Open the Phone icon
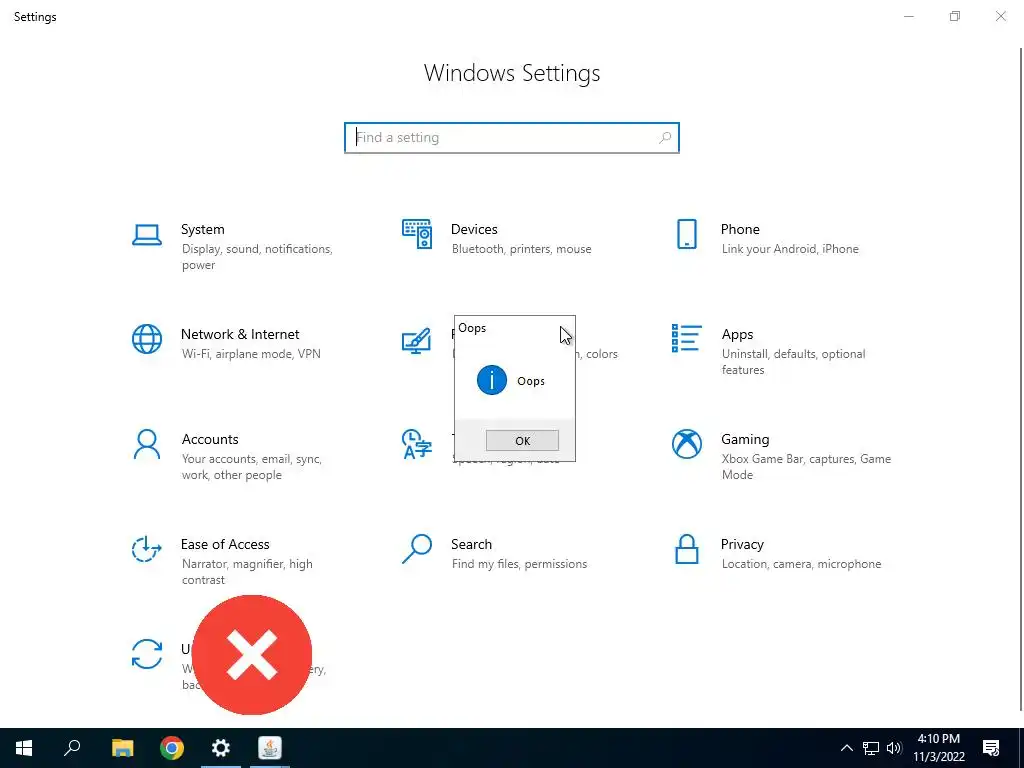1024x768 pixels. tap(686, 234)
